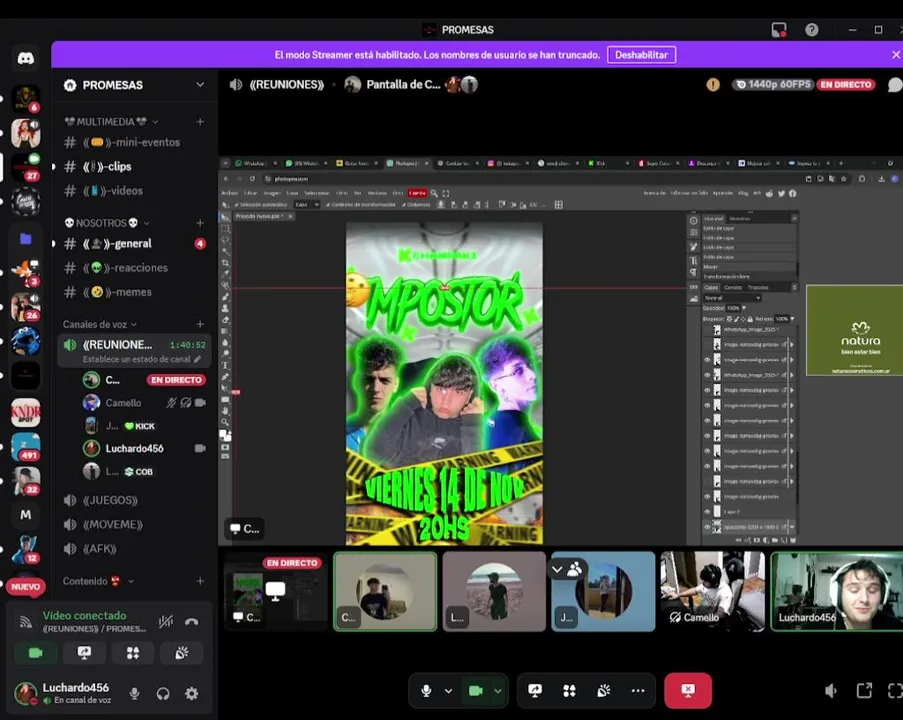This screenshot has width=903, height=720.
Task: Enter fullscreen for the stream
Action: tap(895, 691)
